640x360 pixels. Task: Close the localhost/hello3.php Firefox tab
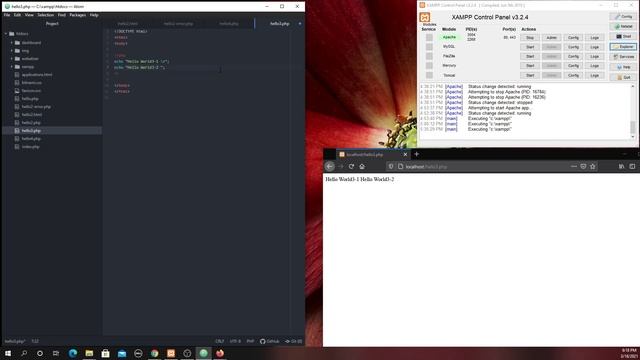coord(405,155)
